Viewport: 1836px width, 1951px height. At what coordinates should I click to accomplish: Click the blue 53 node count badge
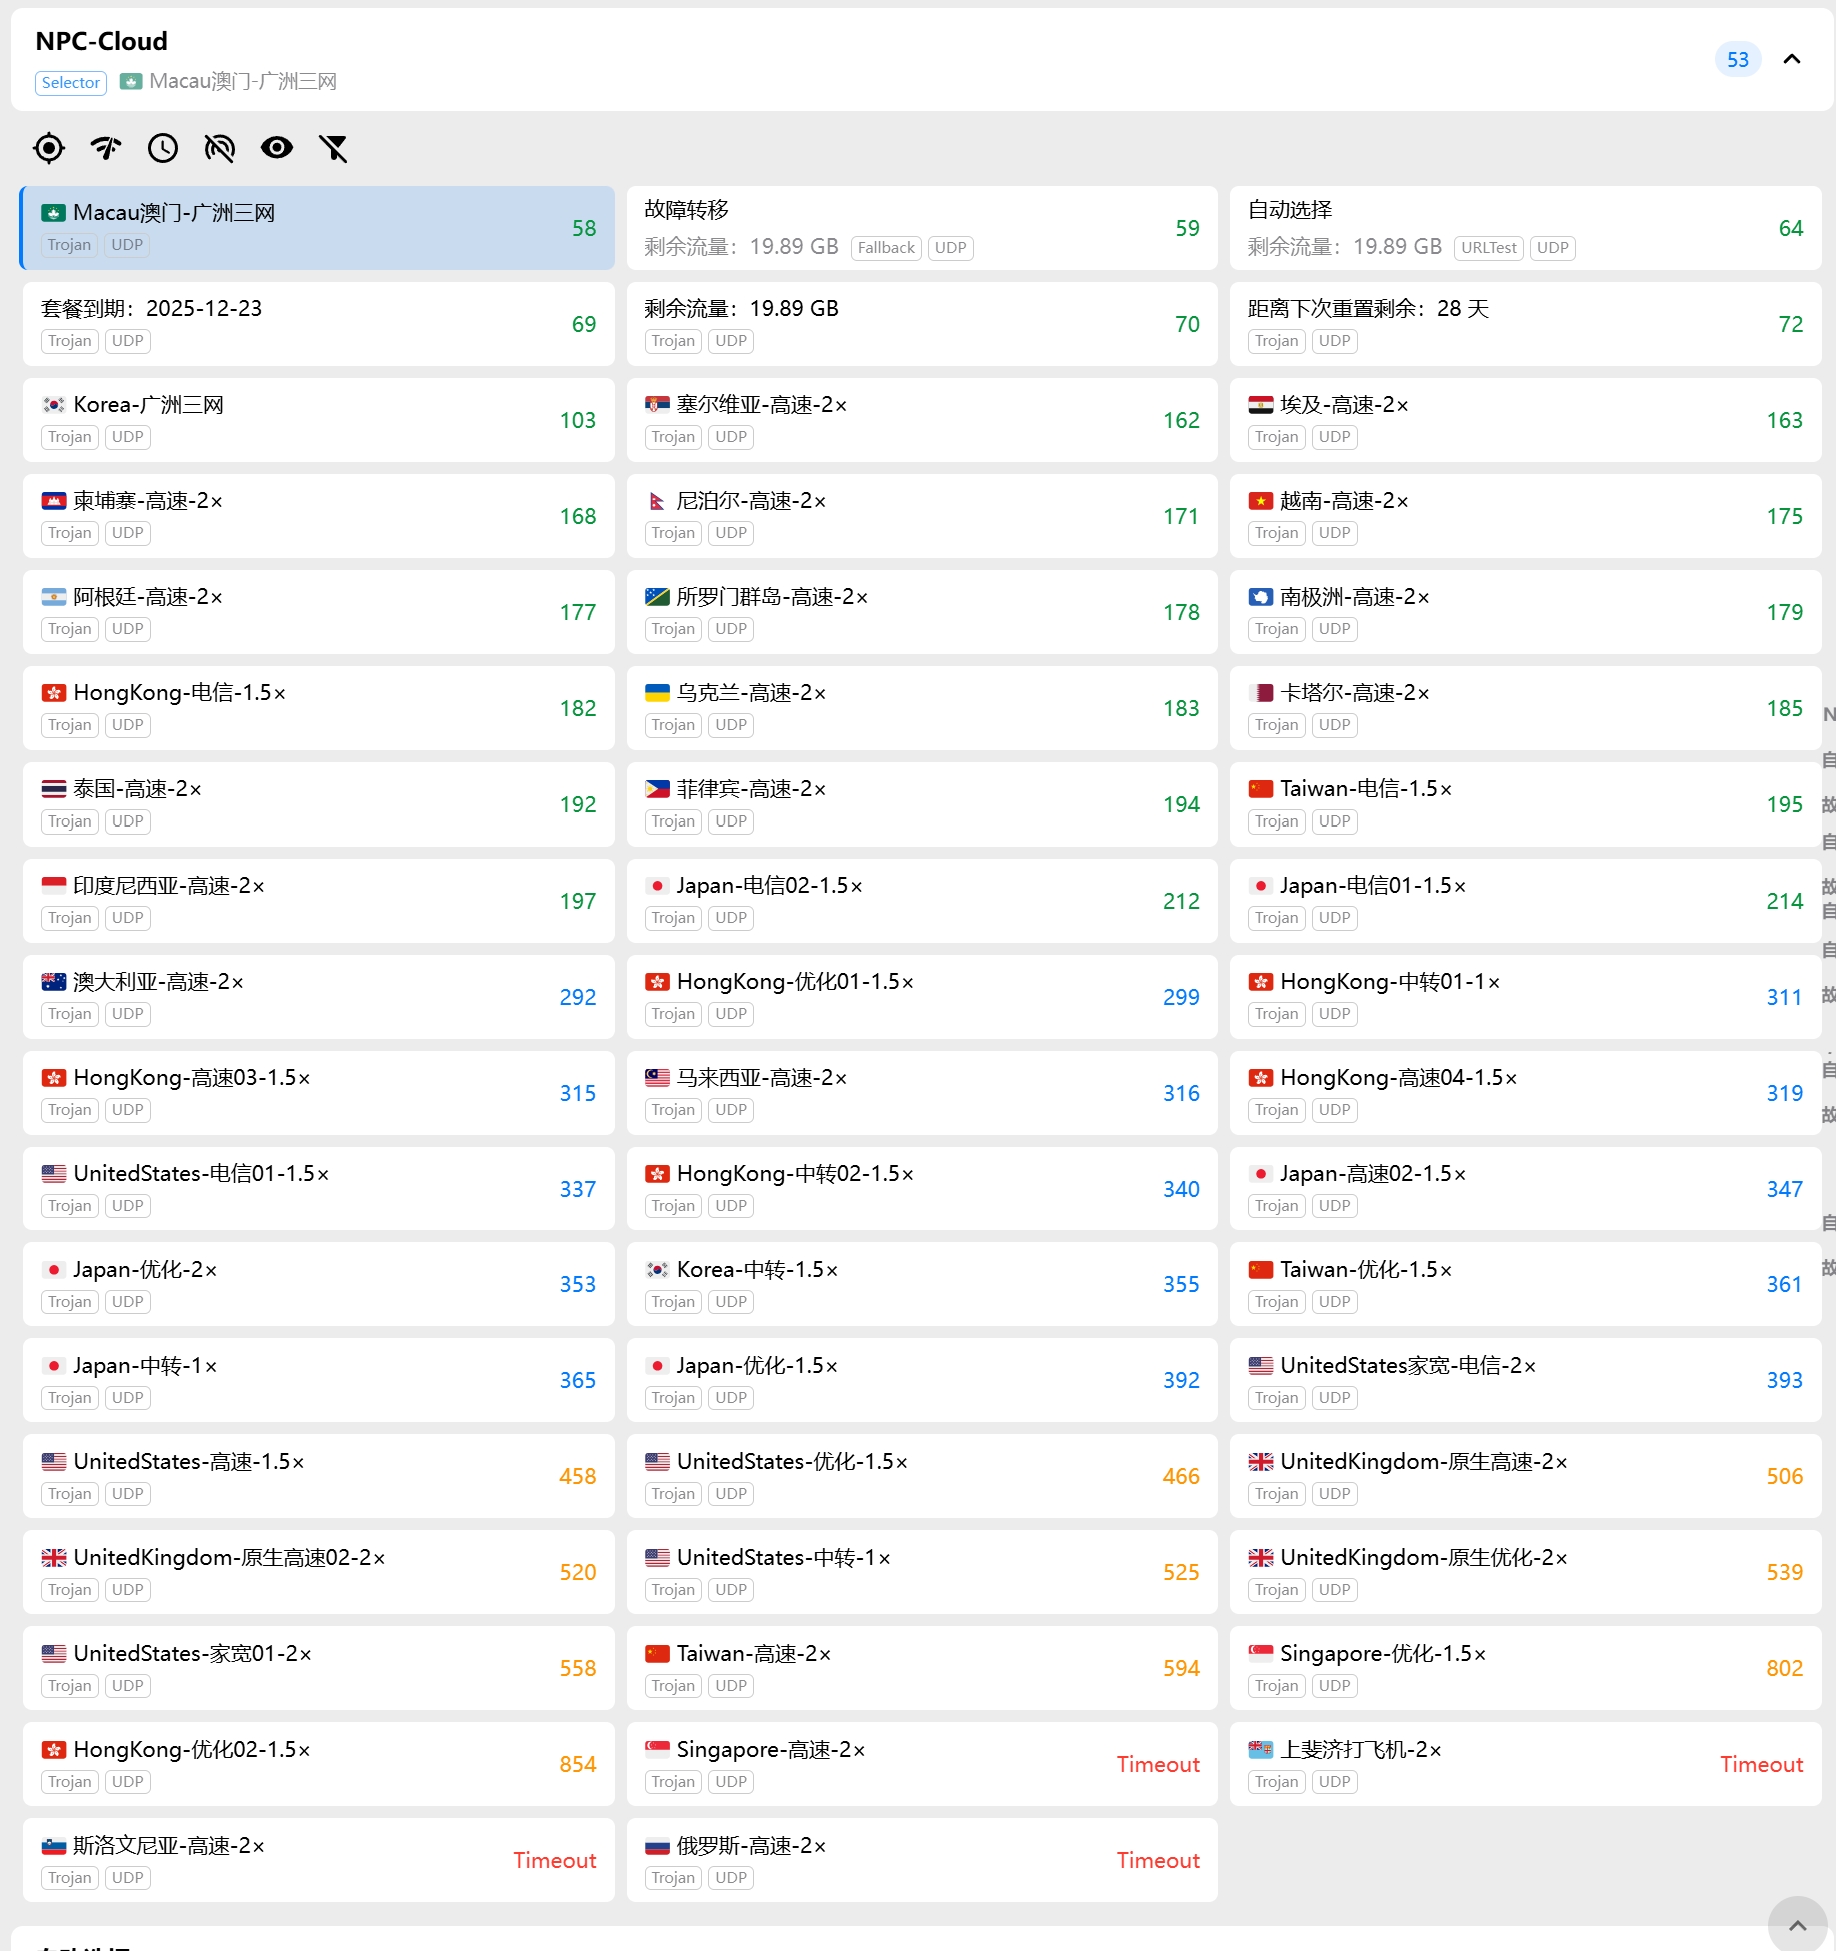[x=1737, y=59]
